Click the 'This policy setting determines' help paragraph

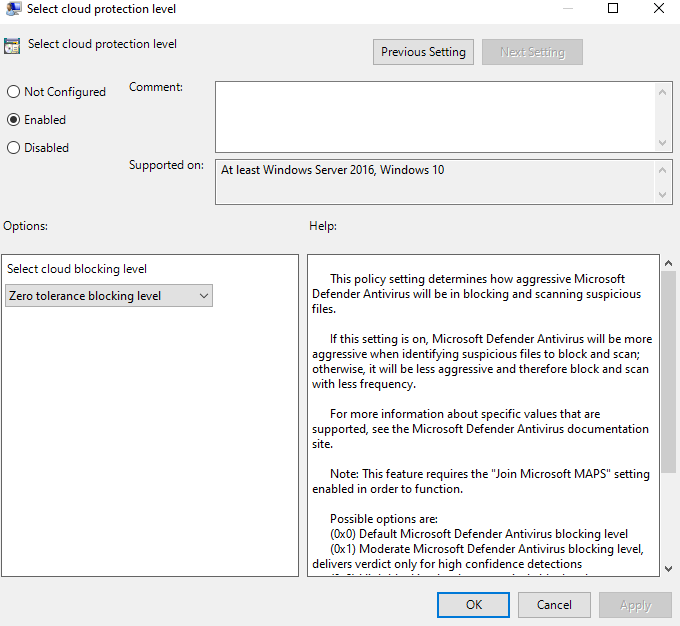pos(477,294)
